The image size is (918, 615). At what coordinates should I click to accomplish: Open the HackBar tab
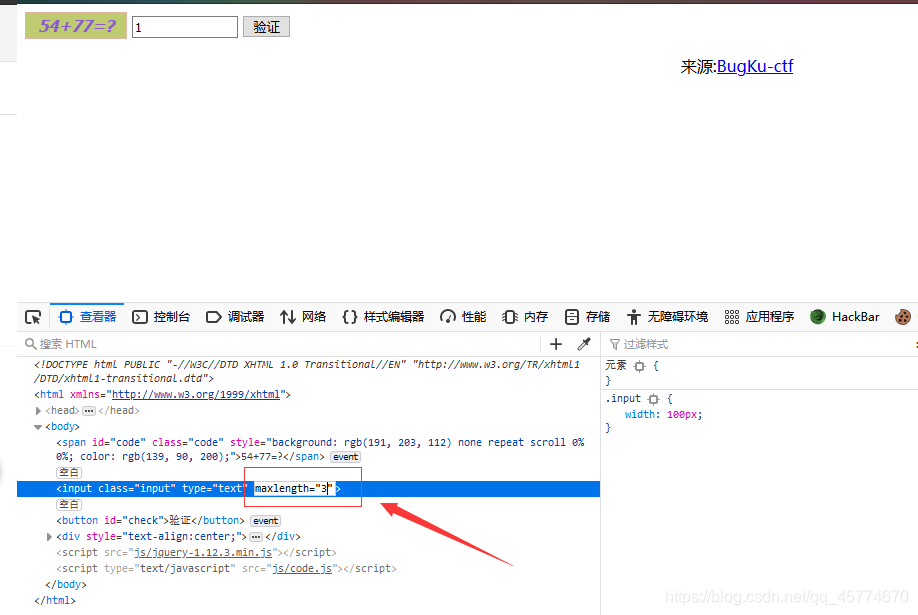point(845,317)
